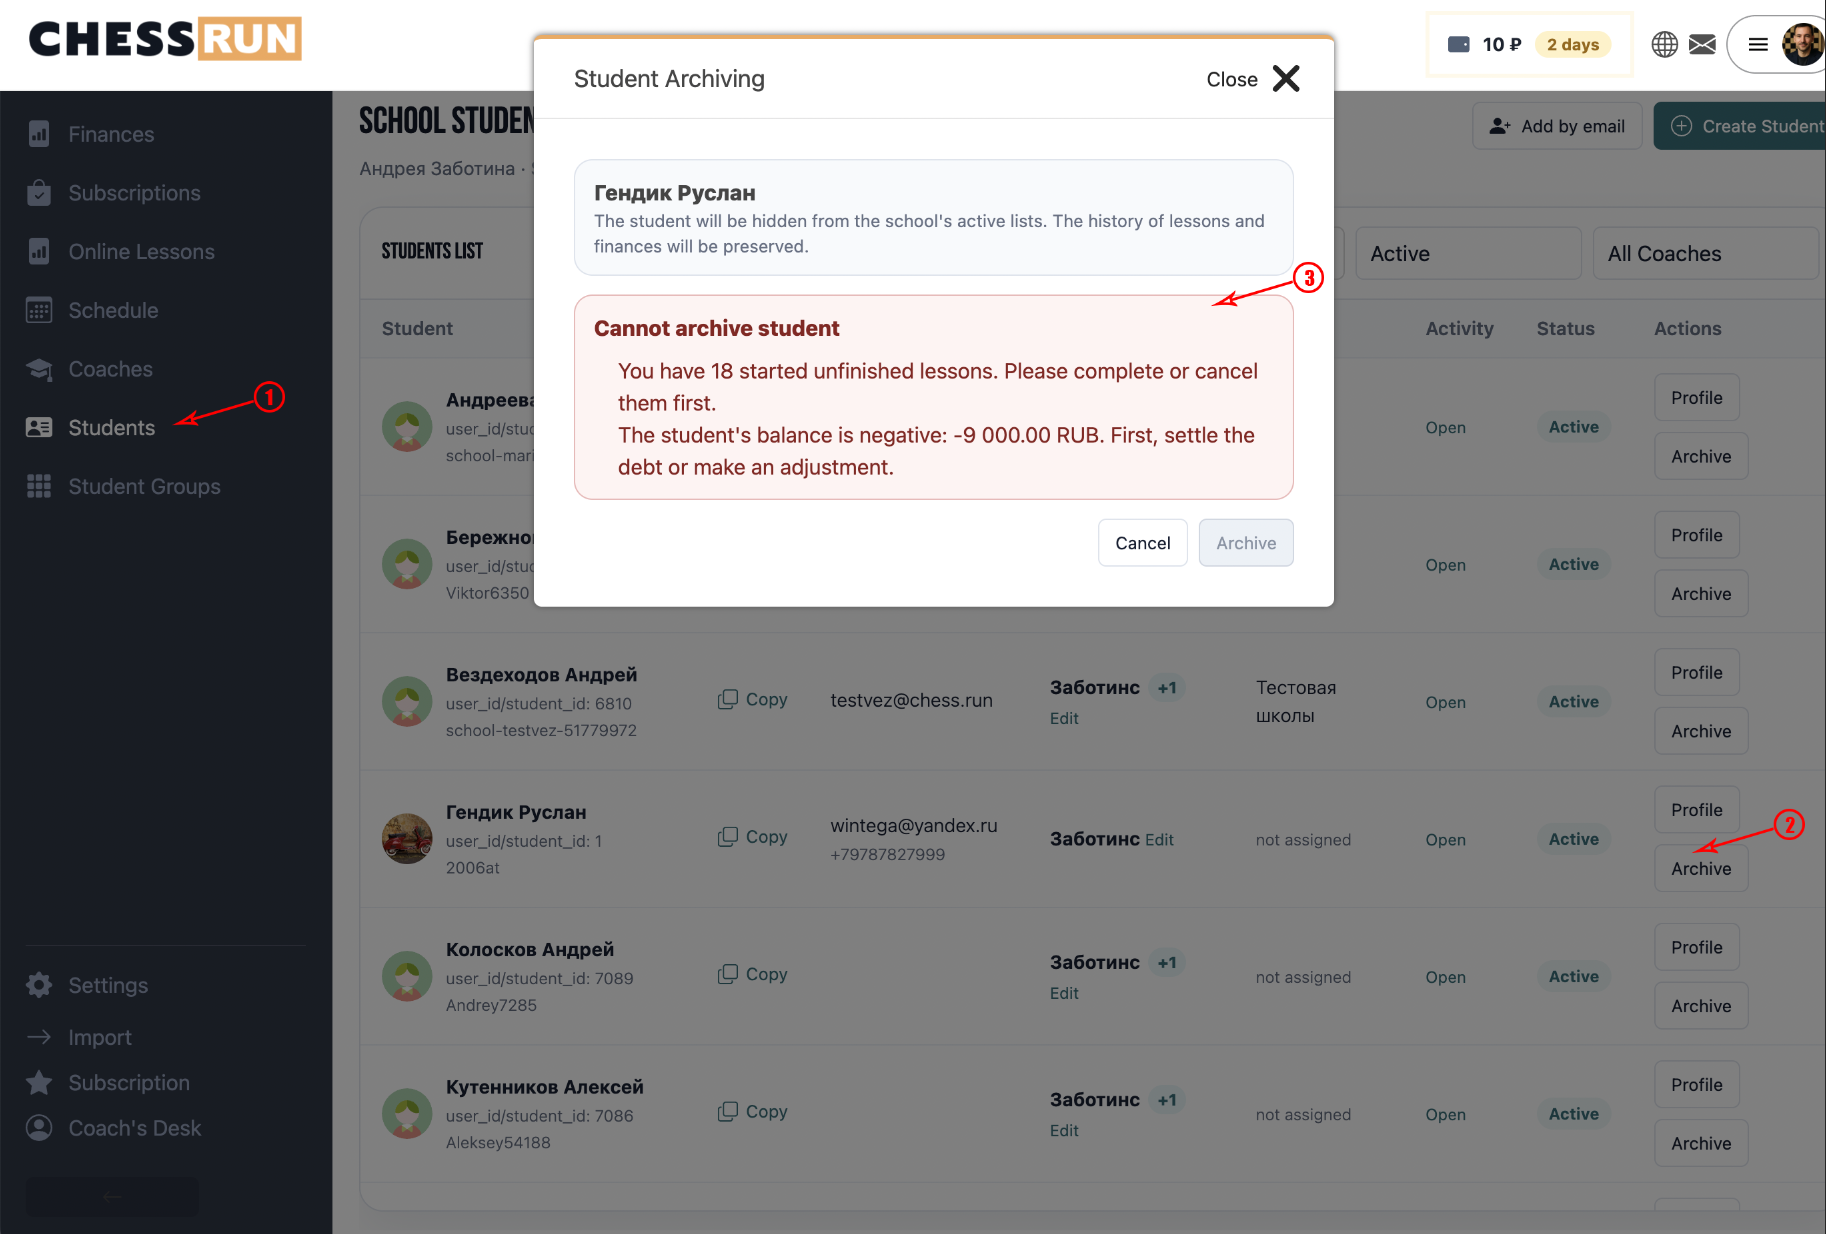Click copy icon for Вездеходов Андрей
Screen dimensions: 1826x1234
[x=728, y=699]
